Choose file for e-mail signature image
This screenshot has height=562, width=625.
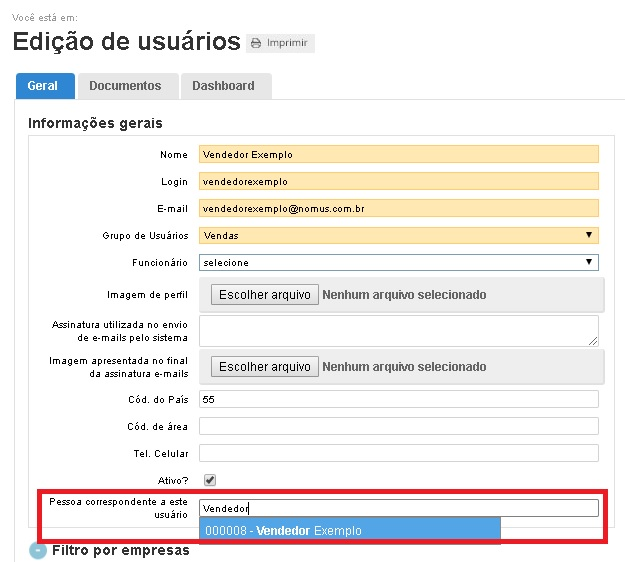(x=265, y=366)
